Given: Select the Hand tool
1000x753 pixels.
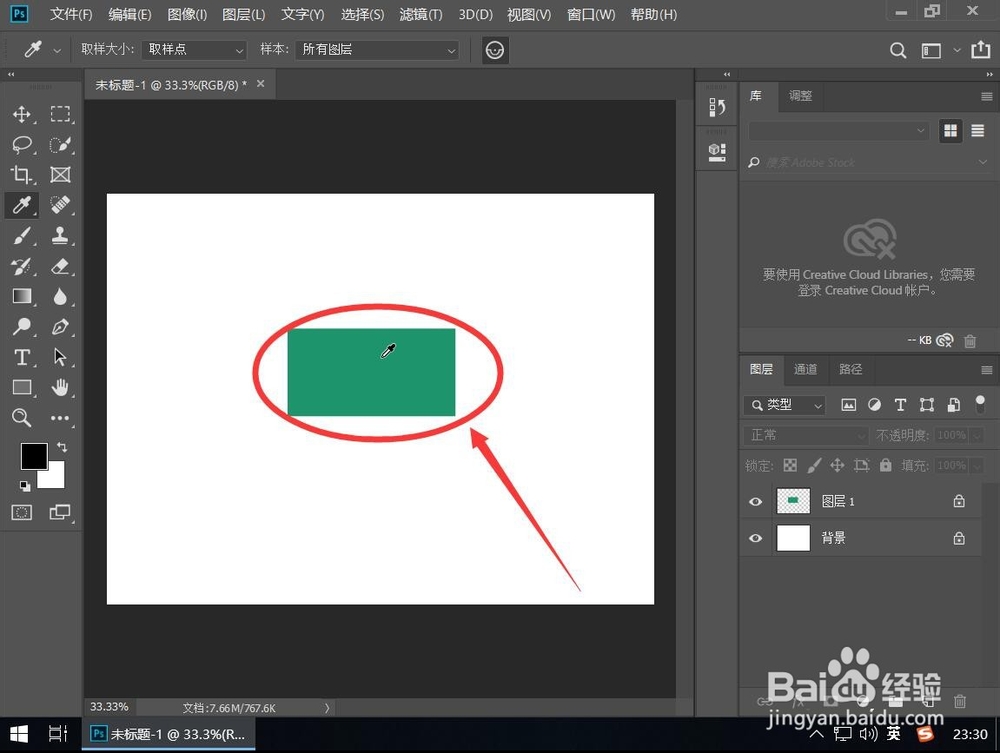Looking at the screenshot, I should (x=61, y=387).
